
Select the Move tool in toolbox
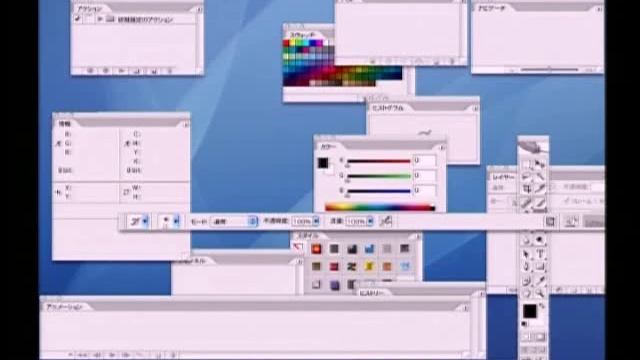pyautogui.click(x=540, y=164)
